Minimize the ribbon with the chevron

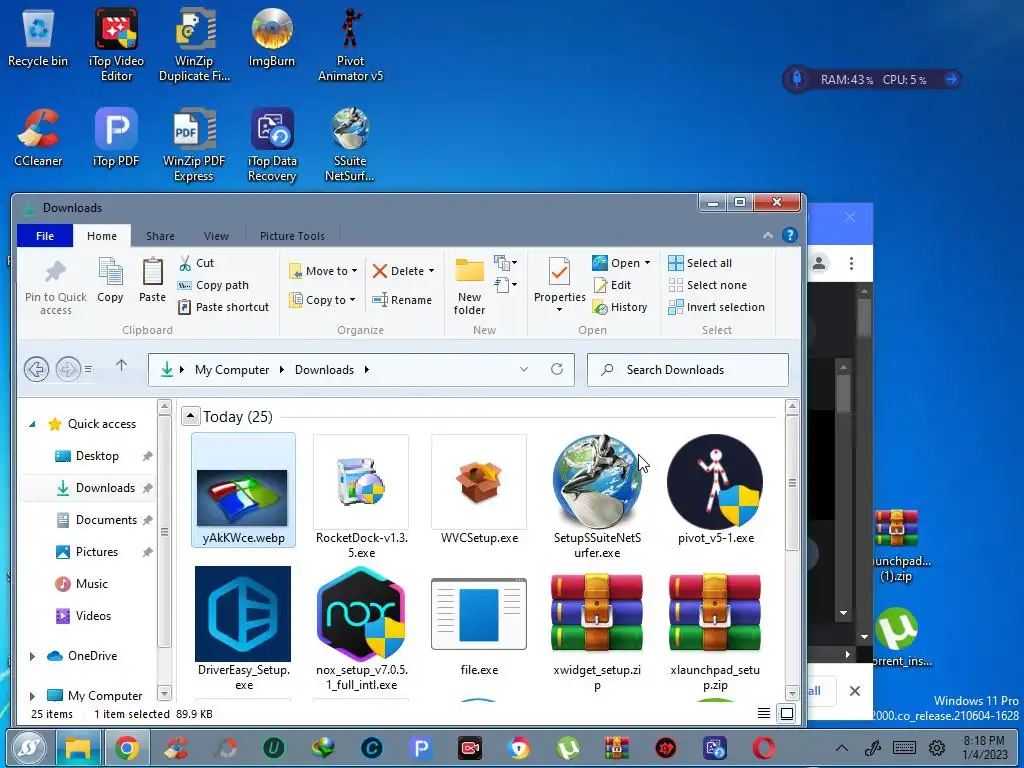[x=768, y=236]
